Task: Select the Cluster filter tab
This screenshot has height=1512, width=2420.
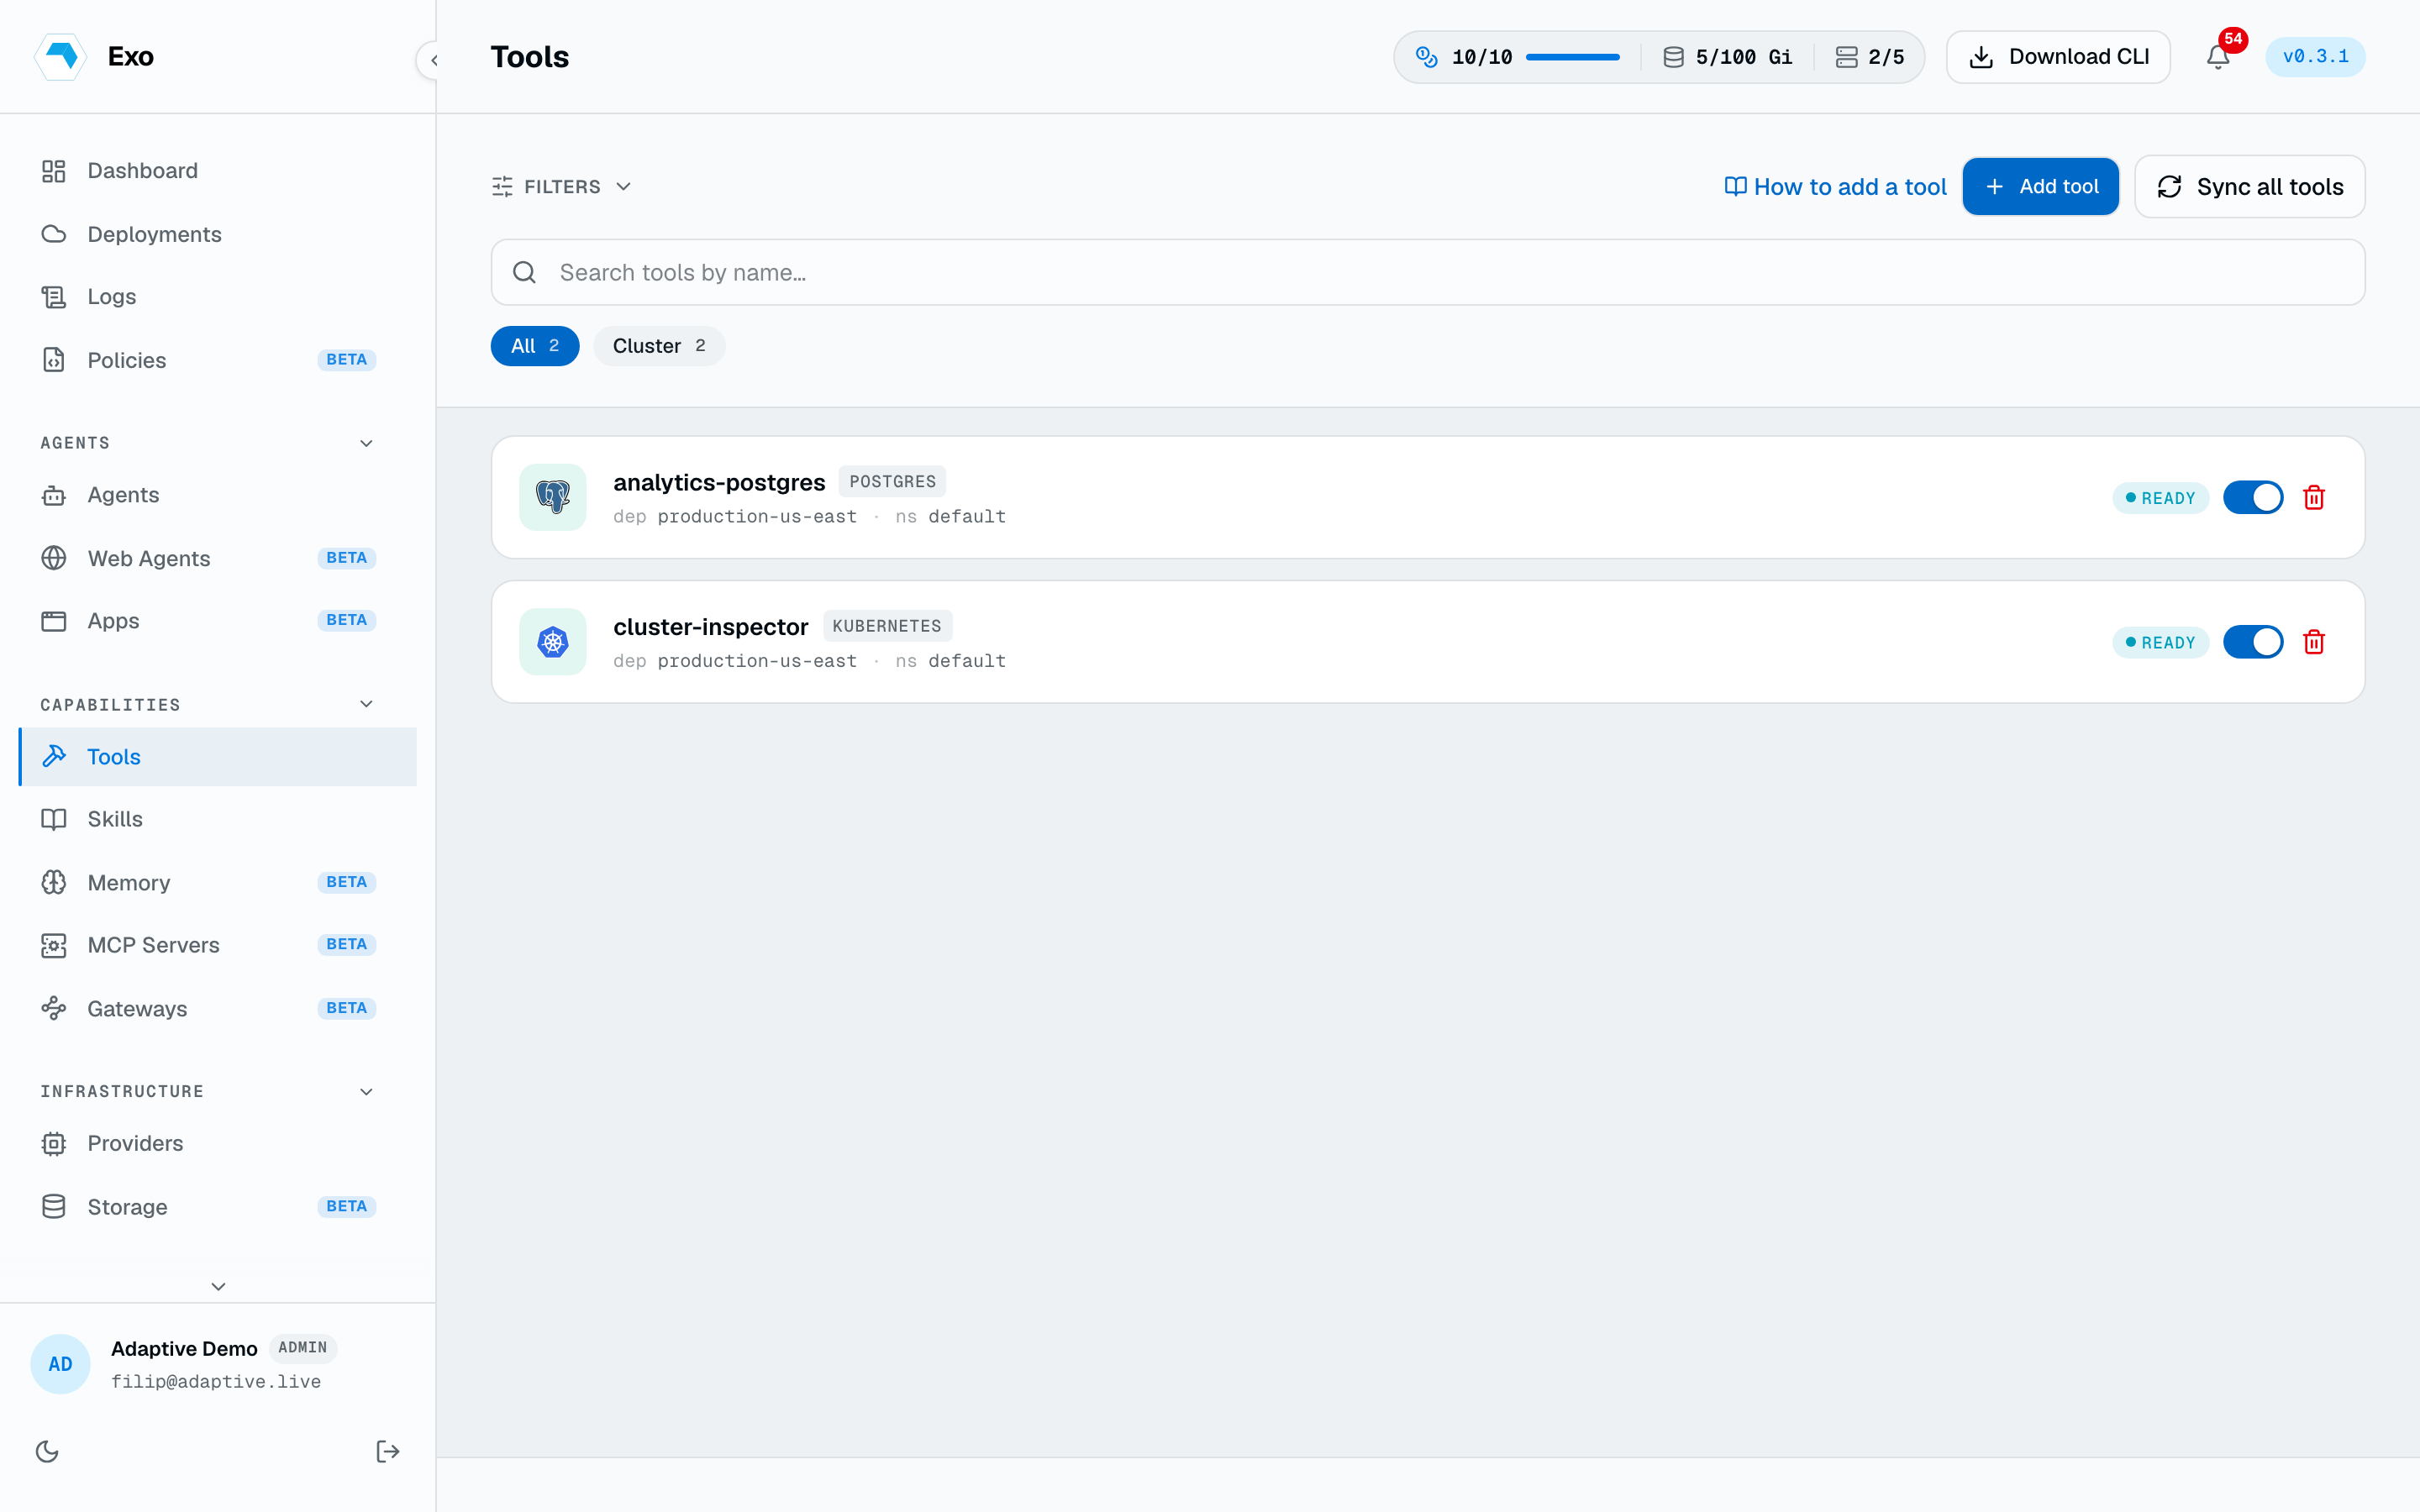Action: (x=659, y=346)
